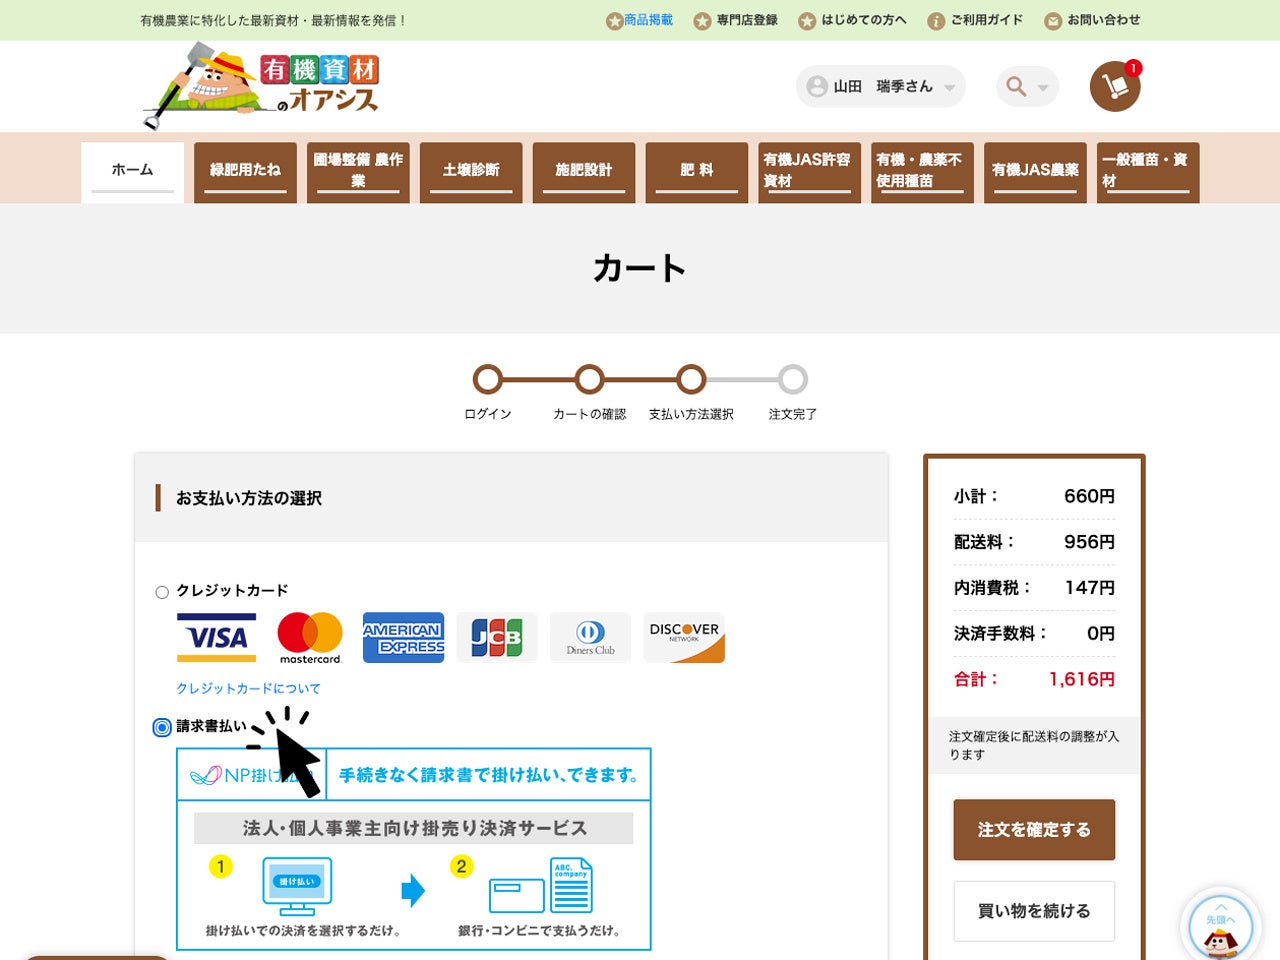
Task: Click the star icon beside 商品掲載
Action: point(615,21)
